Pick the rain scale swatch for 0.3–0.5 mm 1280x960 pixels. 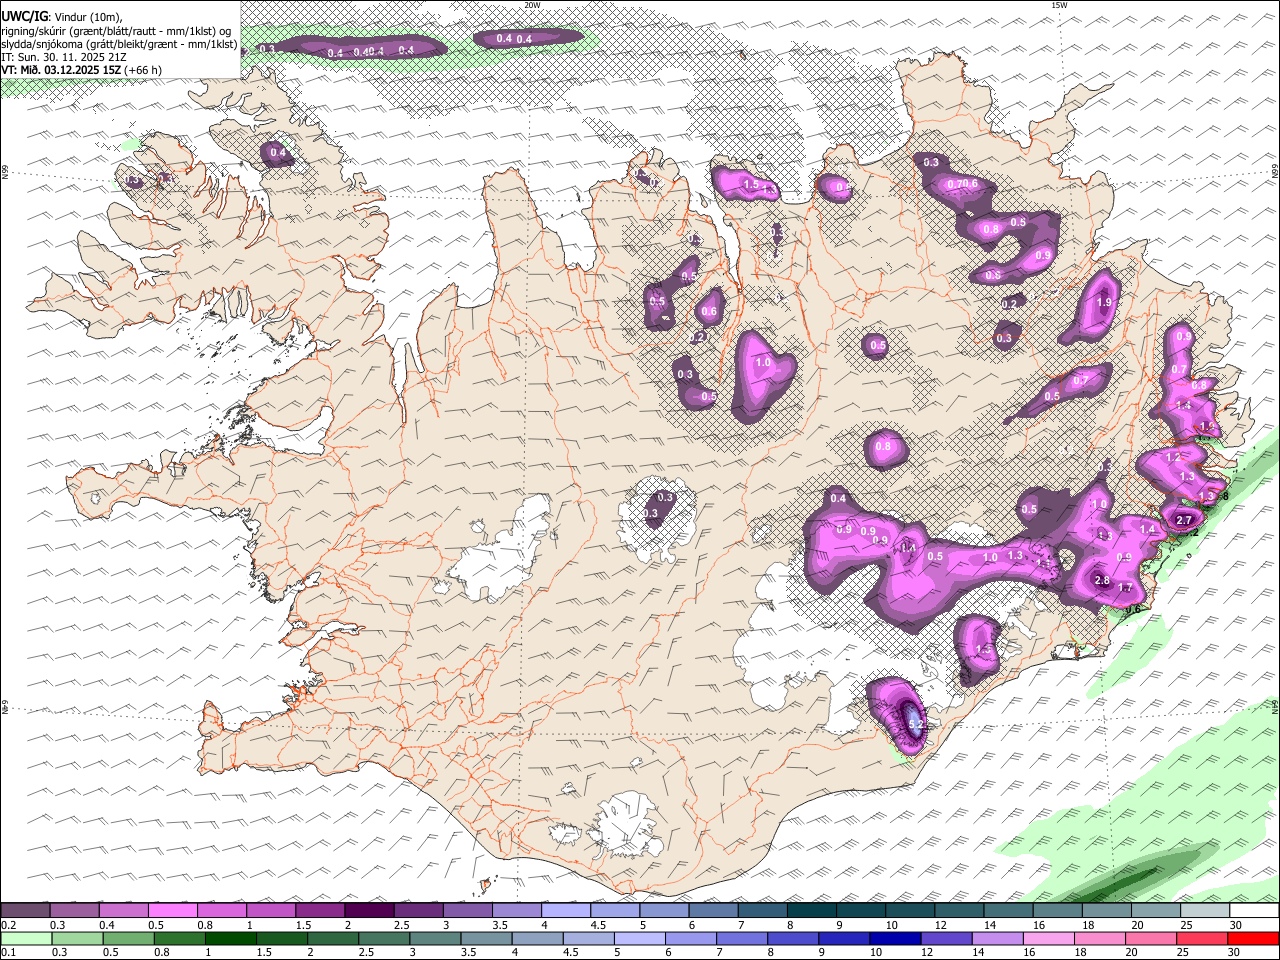pos(78,938)
